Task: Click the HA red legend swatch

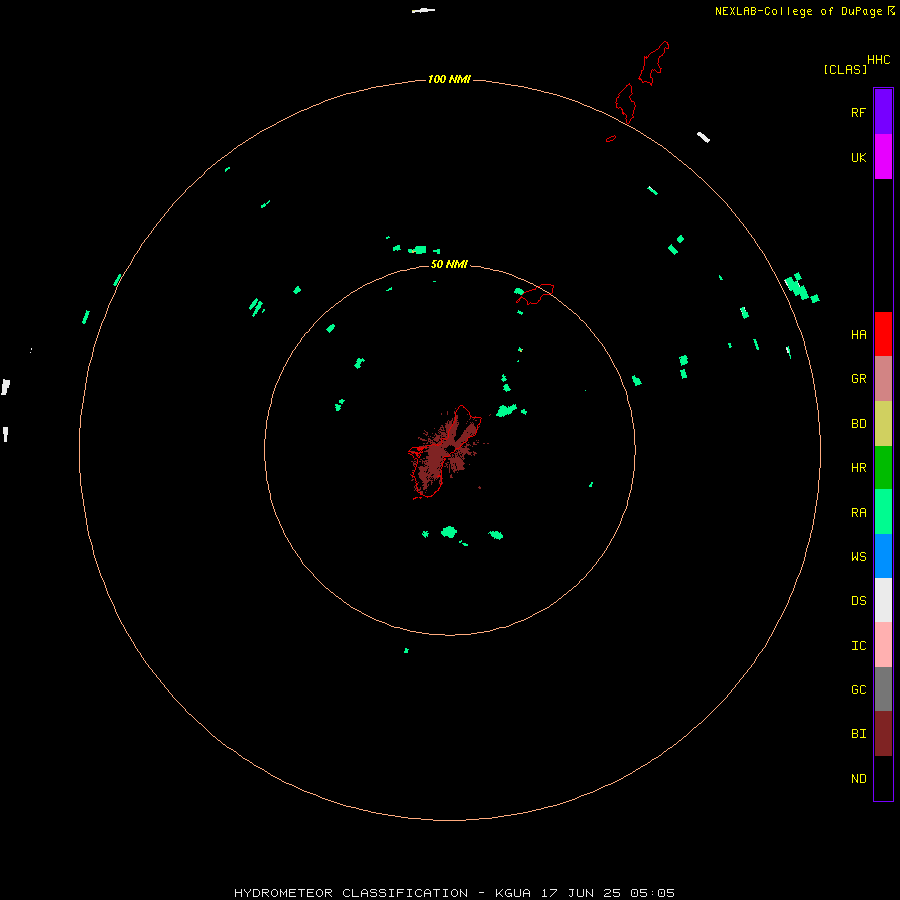Action: [x=883, y=334]
